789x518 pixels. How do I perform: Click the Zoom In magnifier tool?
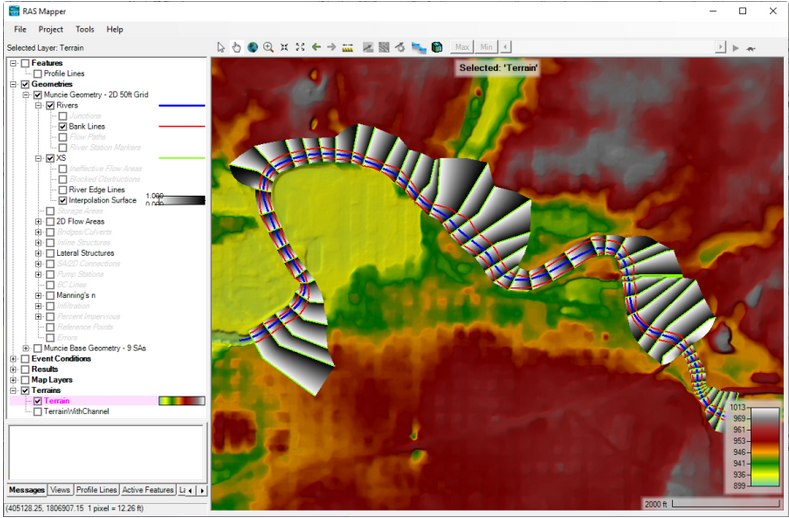coord(268,47)
